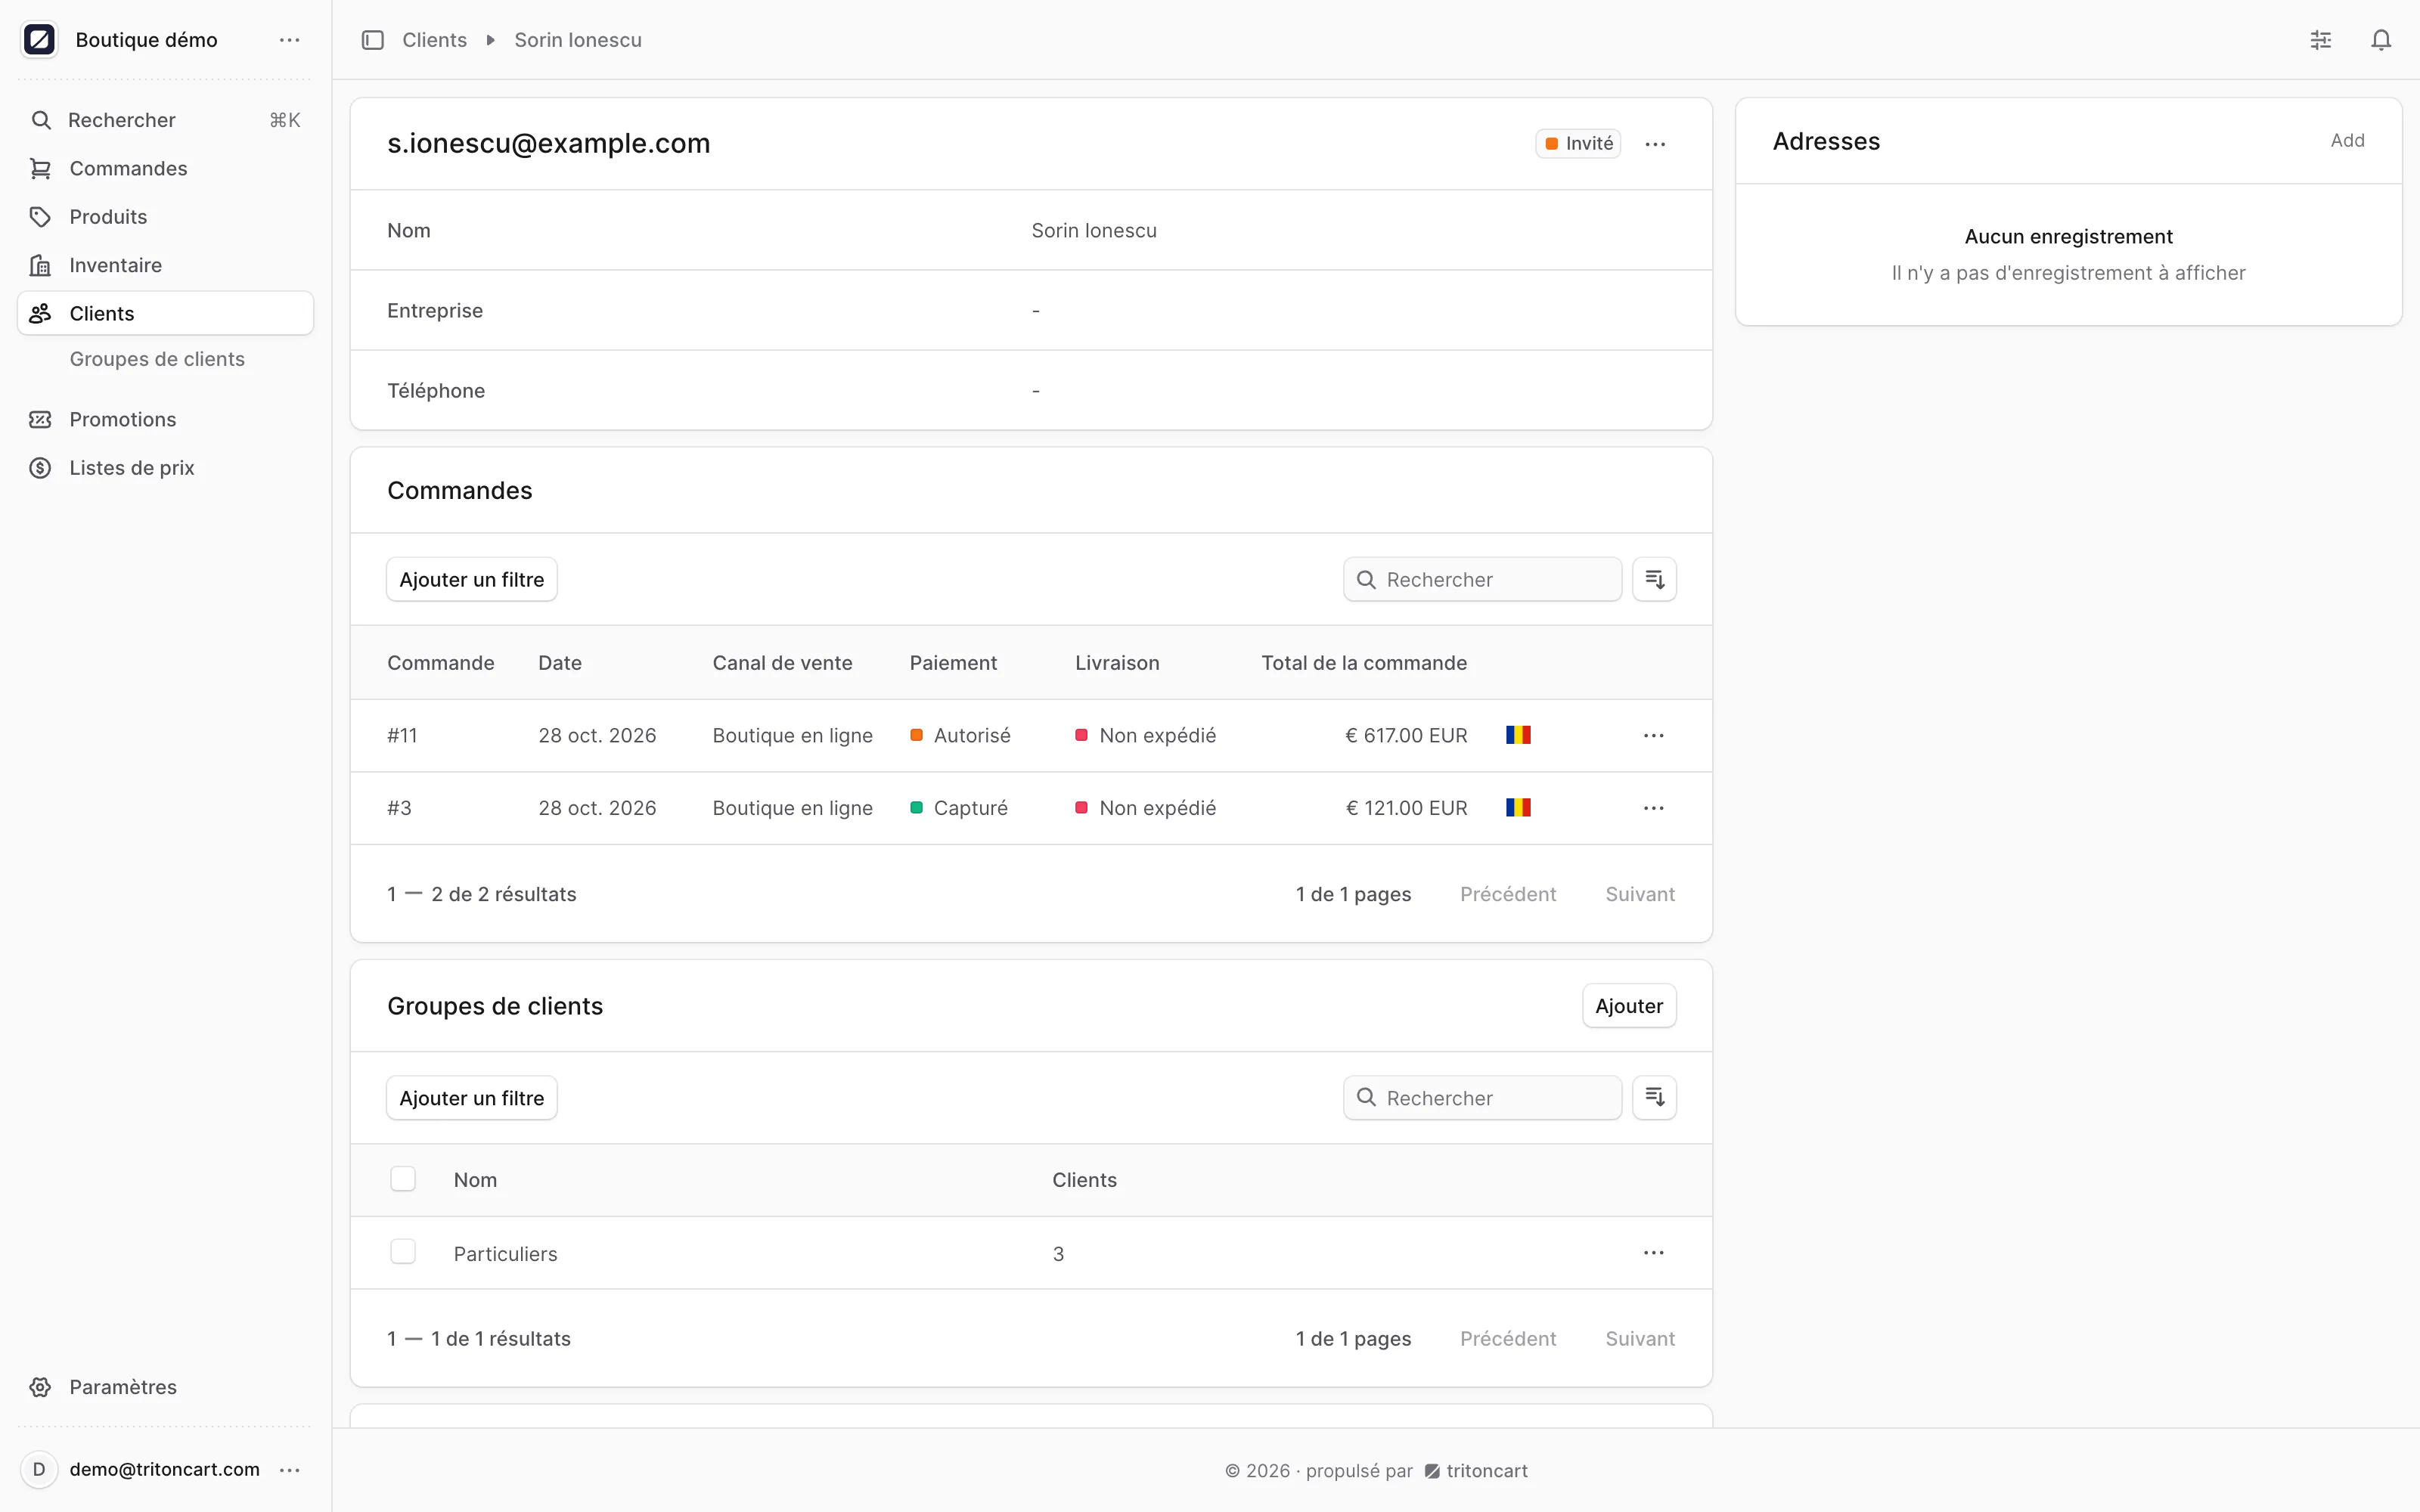Open actions menu for Particuliers group
Image resolution: width=2420 pixels, height=1512 pixels.
coord(1653,1253)
